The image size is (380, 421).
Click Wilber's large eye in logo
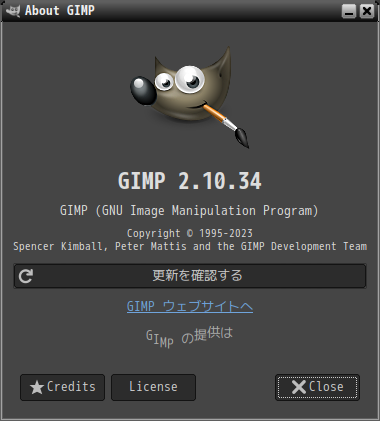pyautogui.click(x=190, y=79)
